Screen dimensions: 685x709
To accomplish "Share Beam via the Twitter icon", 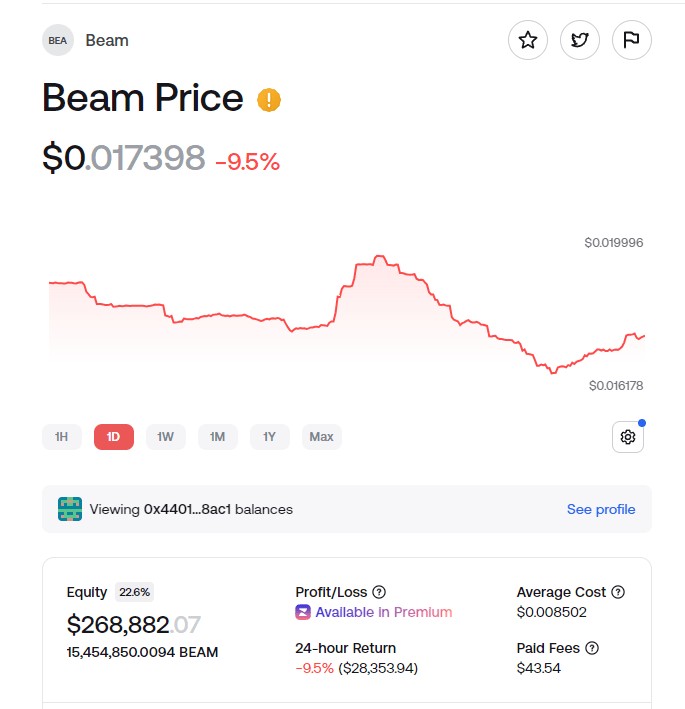I will (580, 40).
